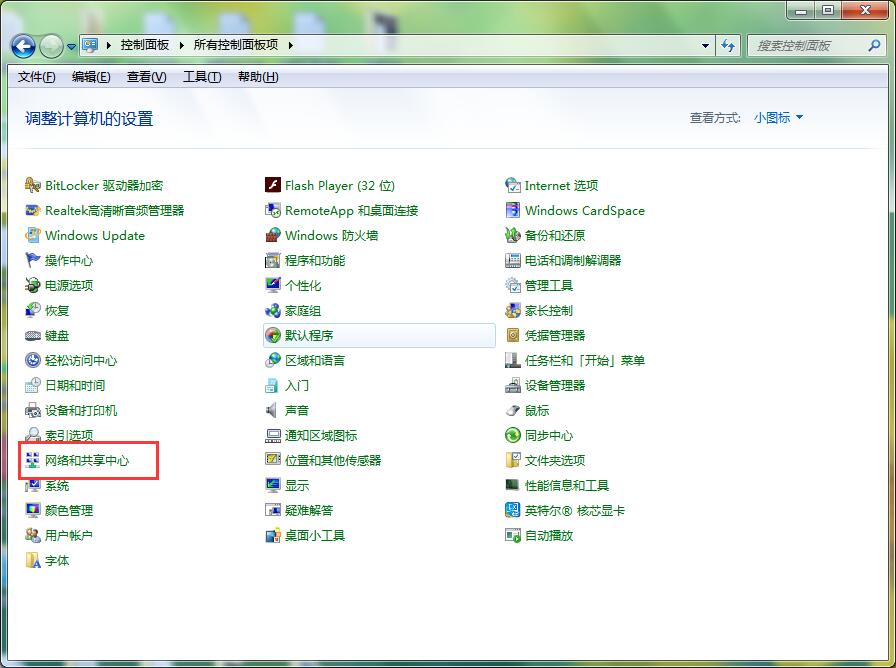Click the 控制面板 breadcrumb

pos(145,45)
